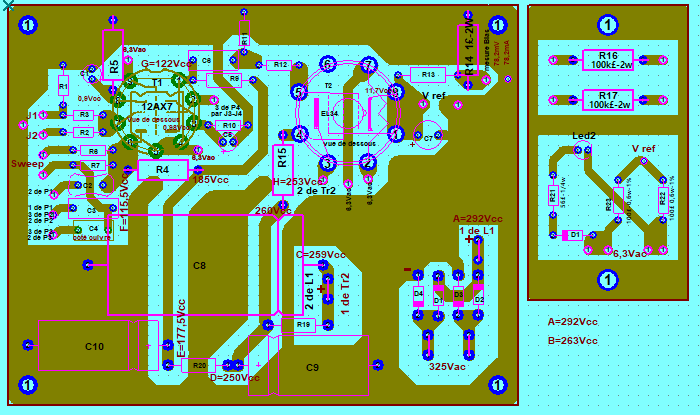This screenshot has width=700, height=415.
Task: Click resistor R15 near the EL34 socket
Action: tap(283, 158)
